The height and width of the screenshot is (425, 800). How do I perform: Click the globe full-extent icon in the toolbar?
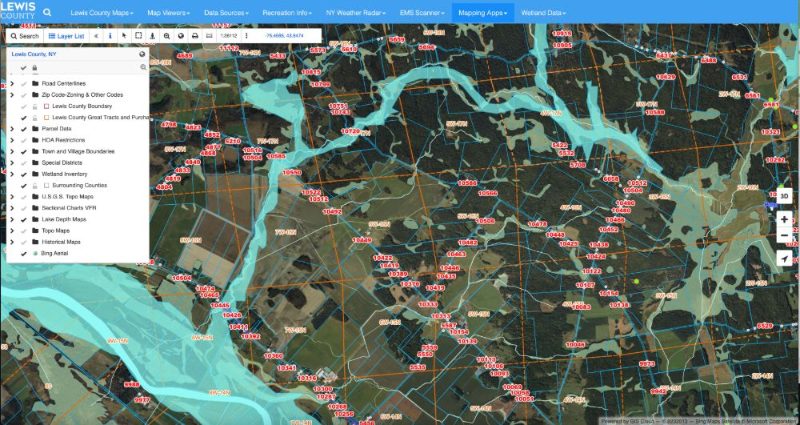[181, 36]
